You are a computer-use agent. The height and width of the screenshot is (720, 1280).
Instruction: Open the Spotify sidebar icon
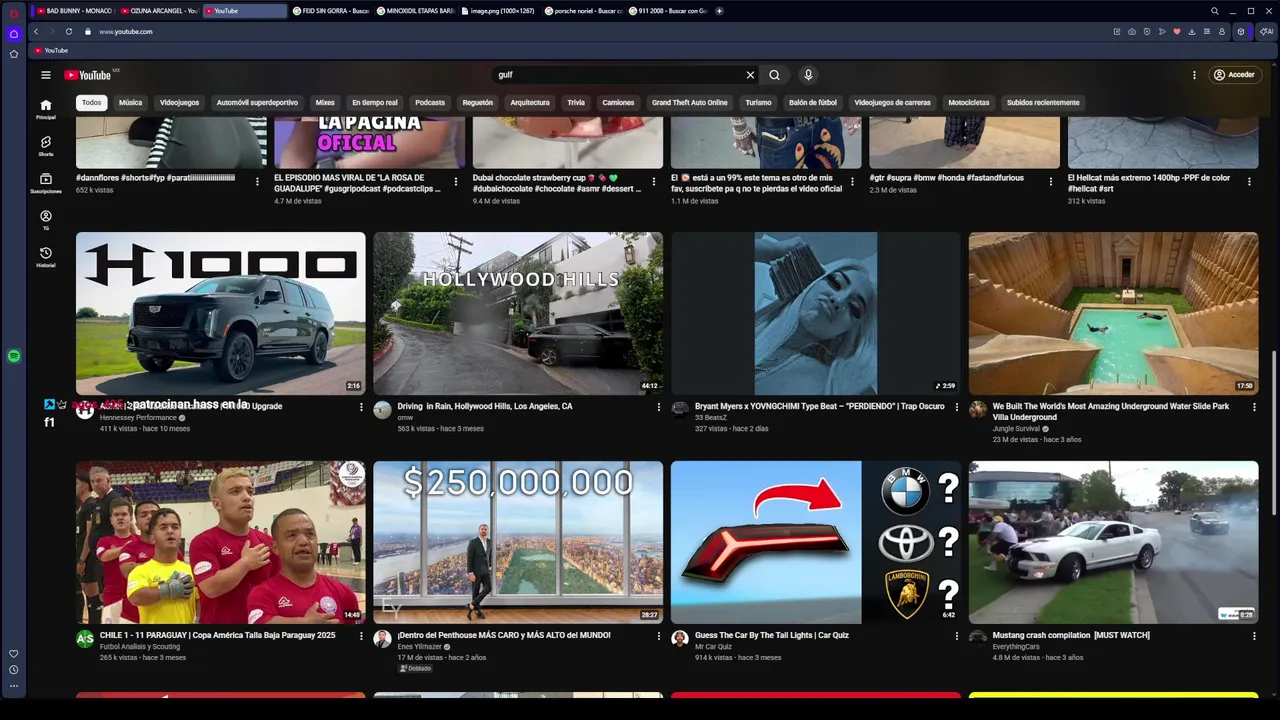pyautogui.click(x=14, y=356)
